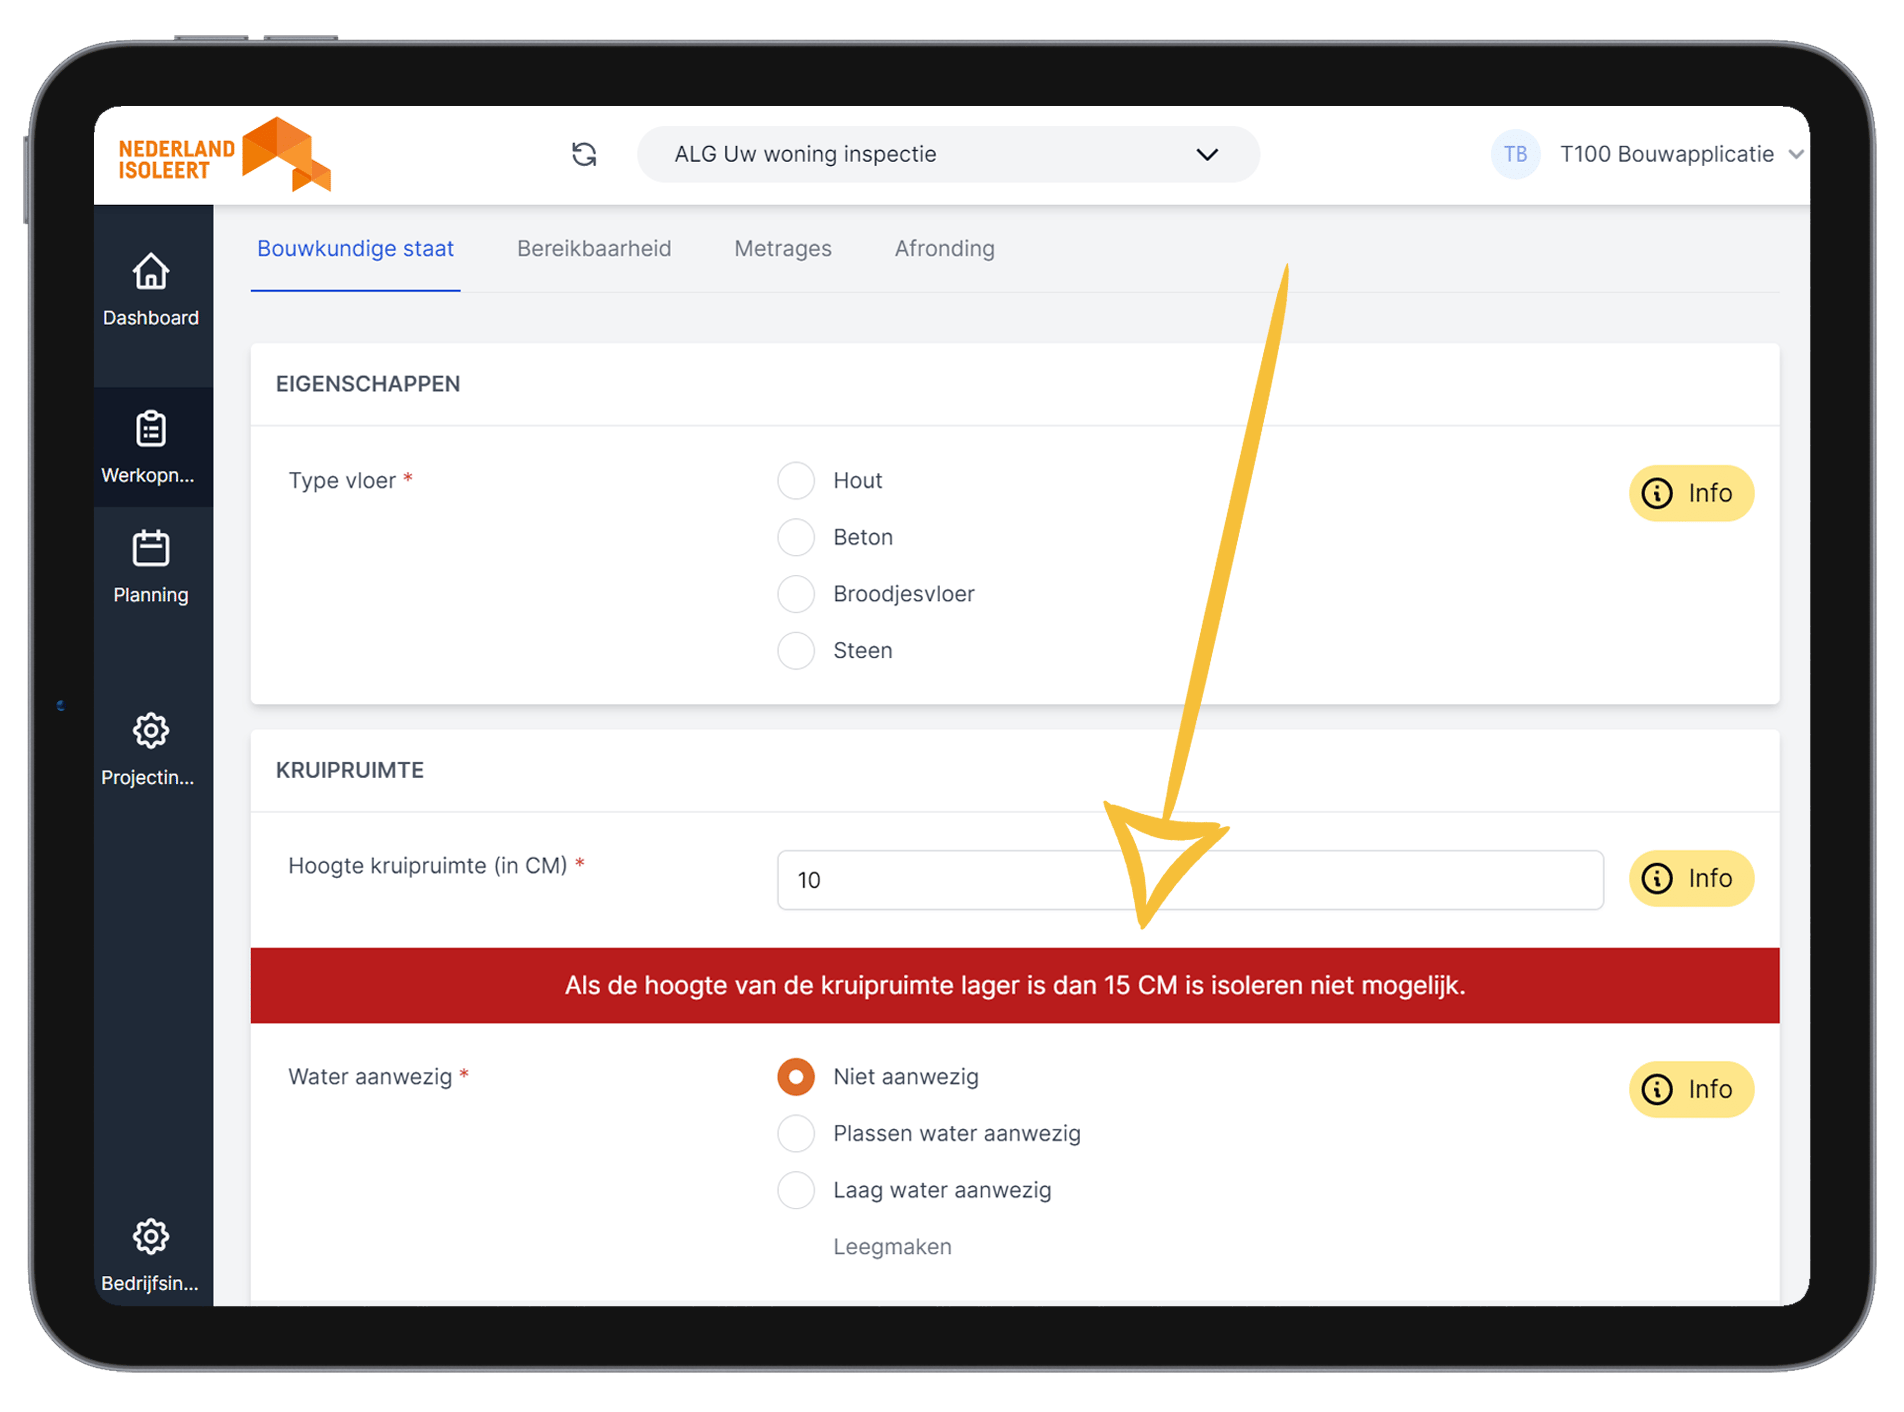Switch to the Metrages tab

(x=783, y=249)
